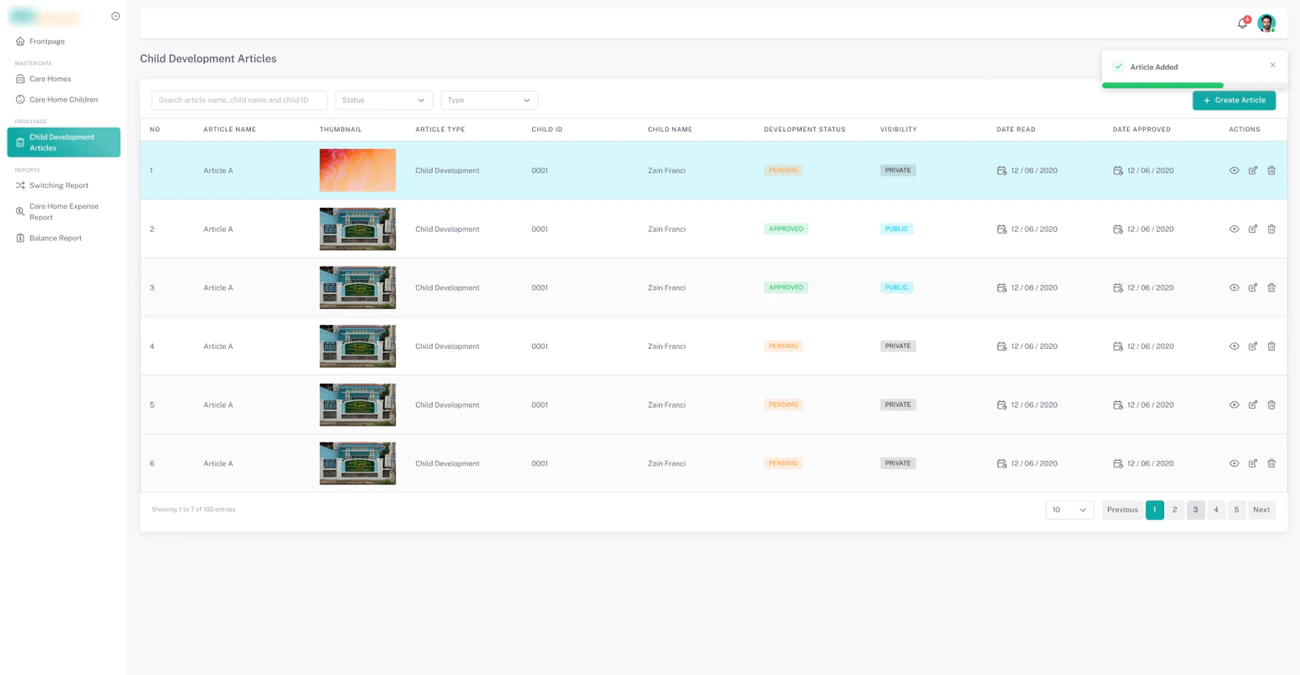Screen dimensions: 1300x675
Task: Dismiss the Article Added notification
Action: 1273,66
